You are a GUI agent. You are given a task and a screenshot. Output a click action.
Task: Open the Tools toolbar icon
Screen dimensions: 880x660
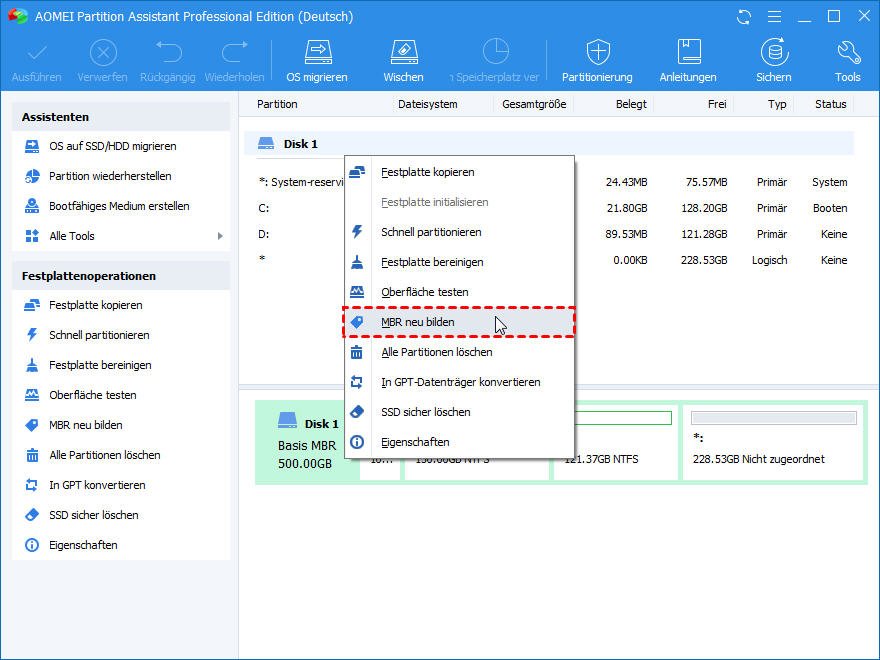[847, 60]
